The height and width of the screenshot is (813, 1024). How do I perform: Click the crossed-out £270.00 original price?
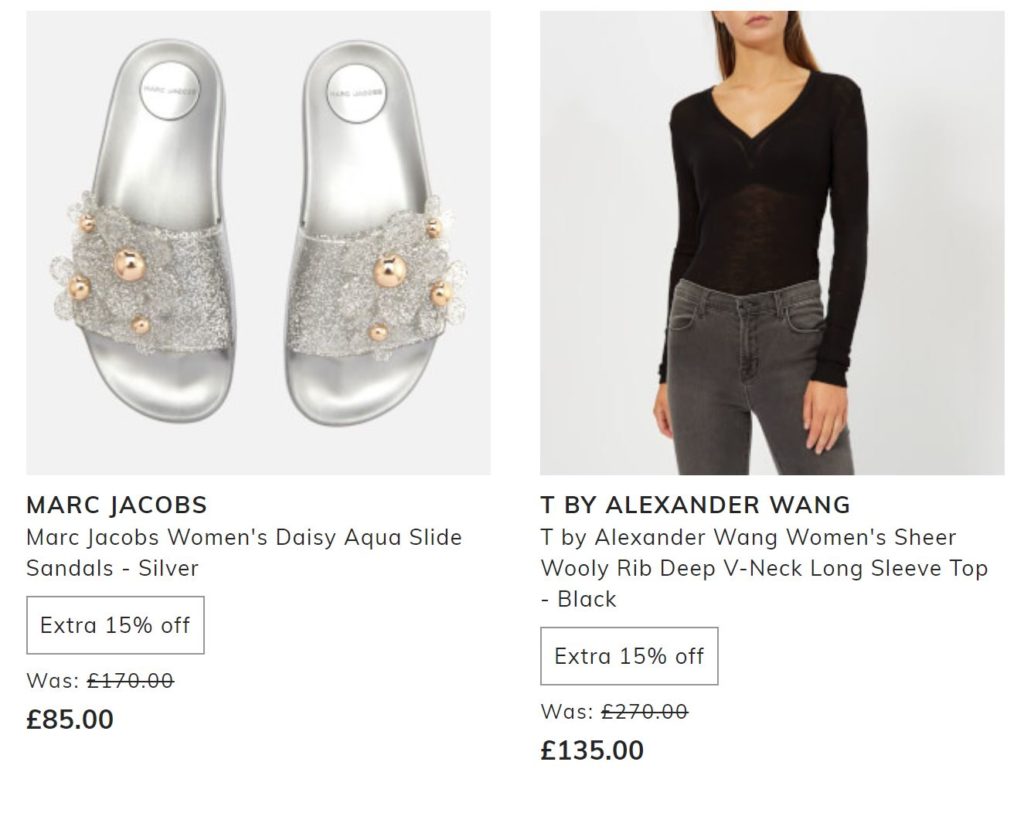tap(644, 712)
